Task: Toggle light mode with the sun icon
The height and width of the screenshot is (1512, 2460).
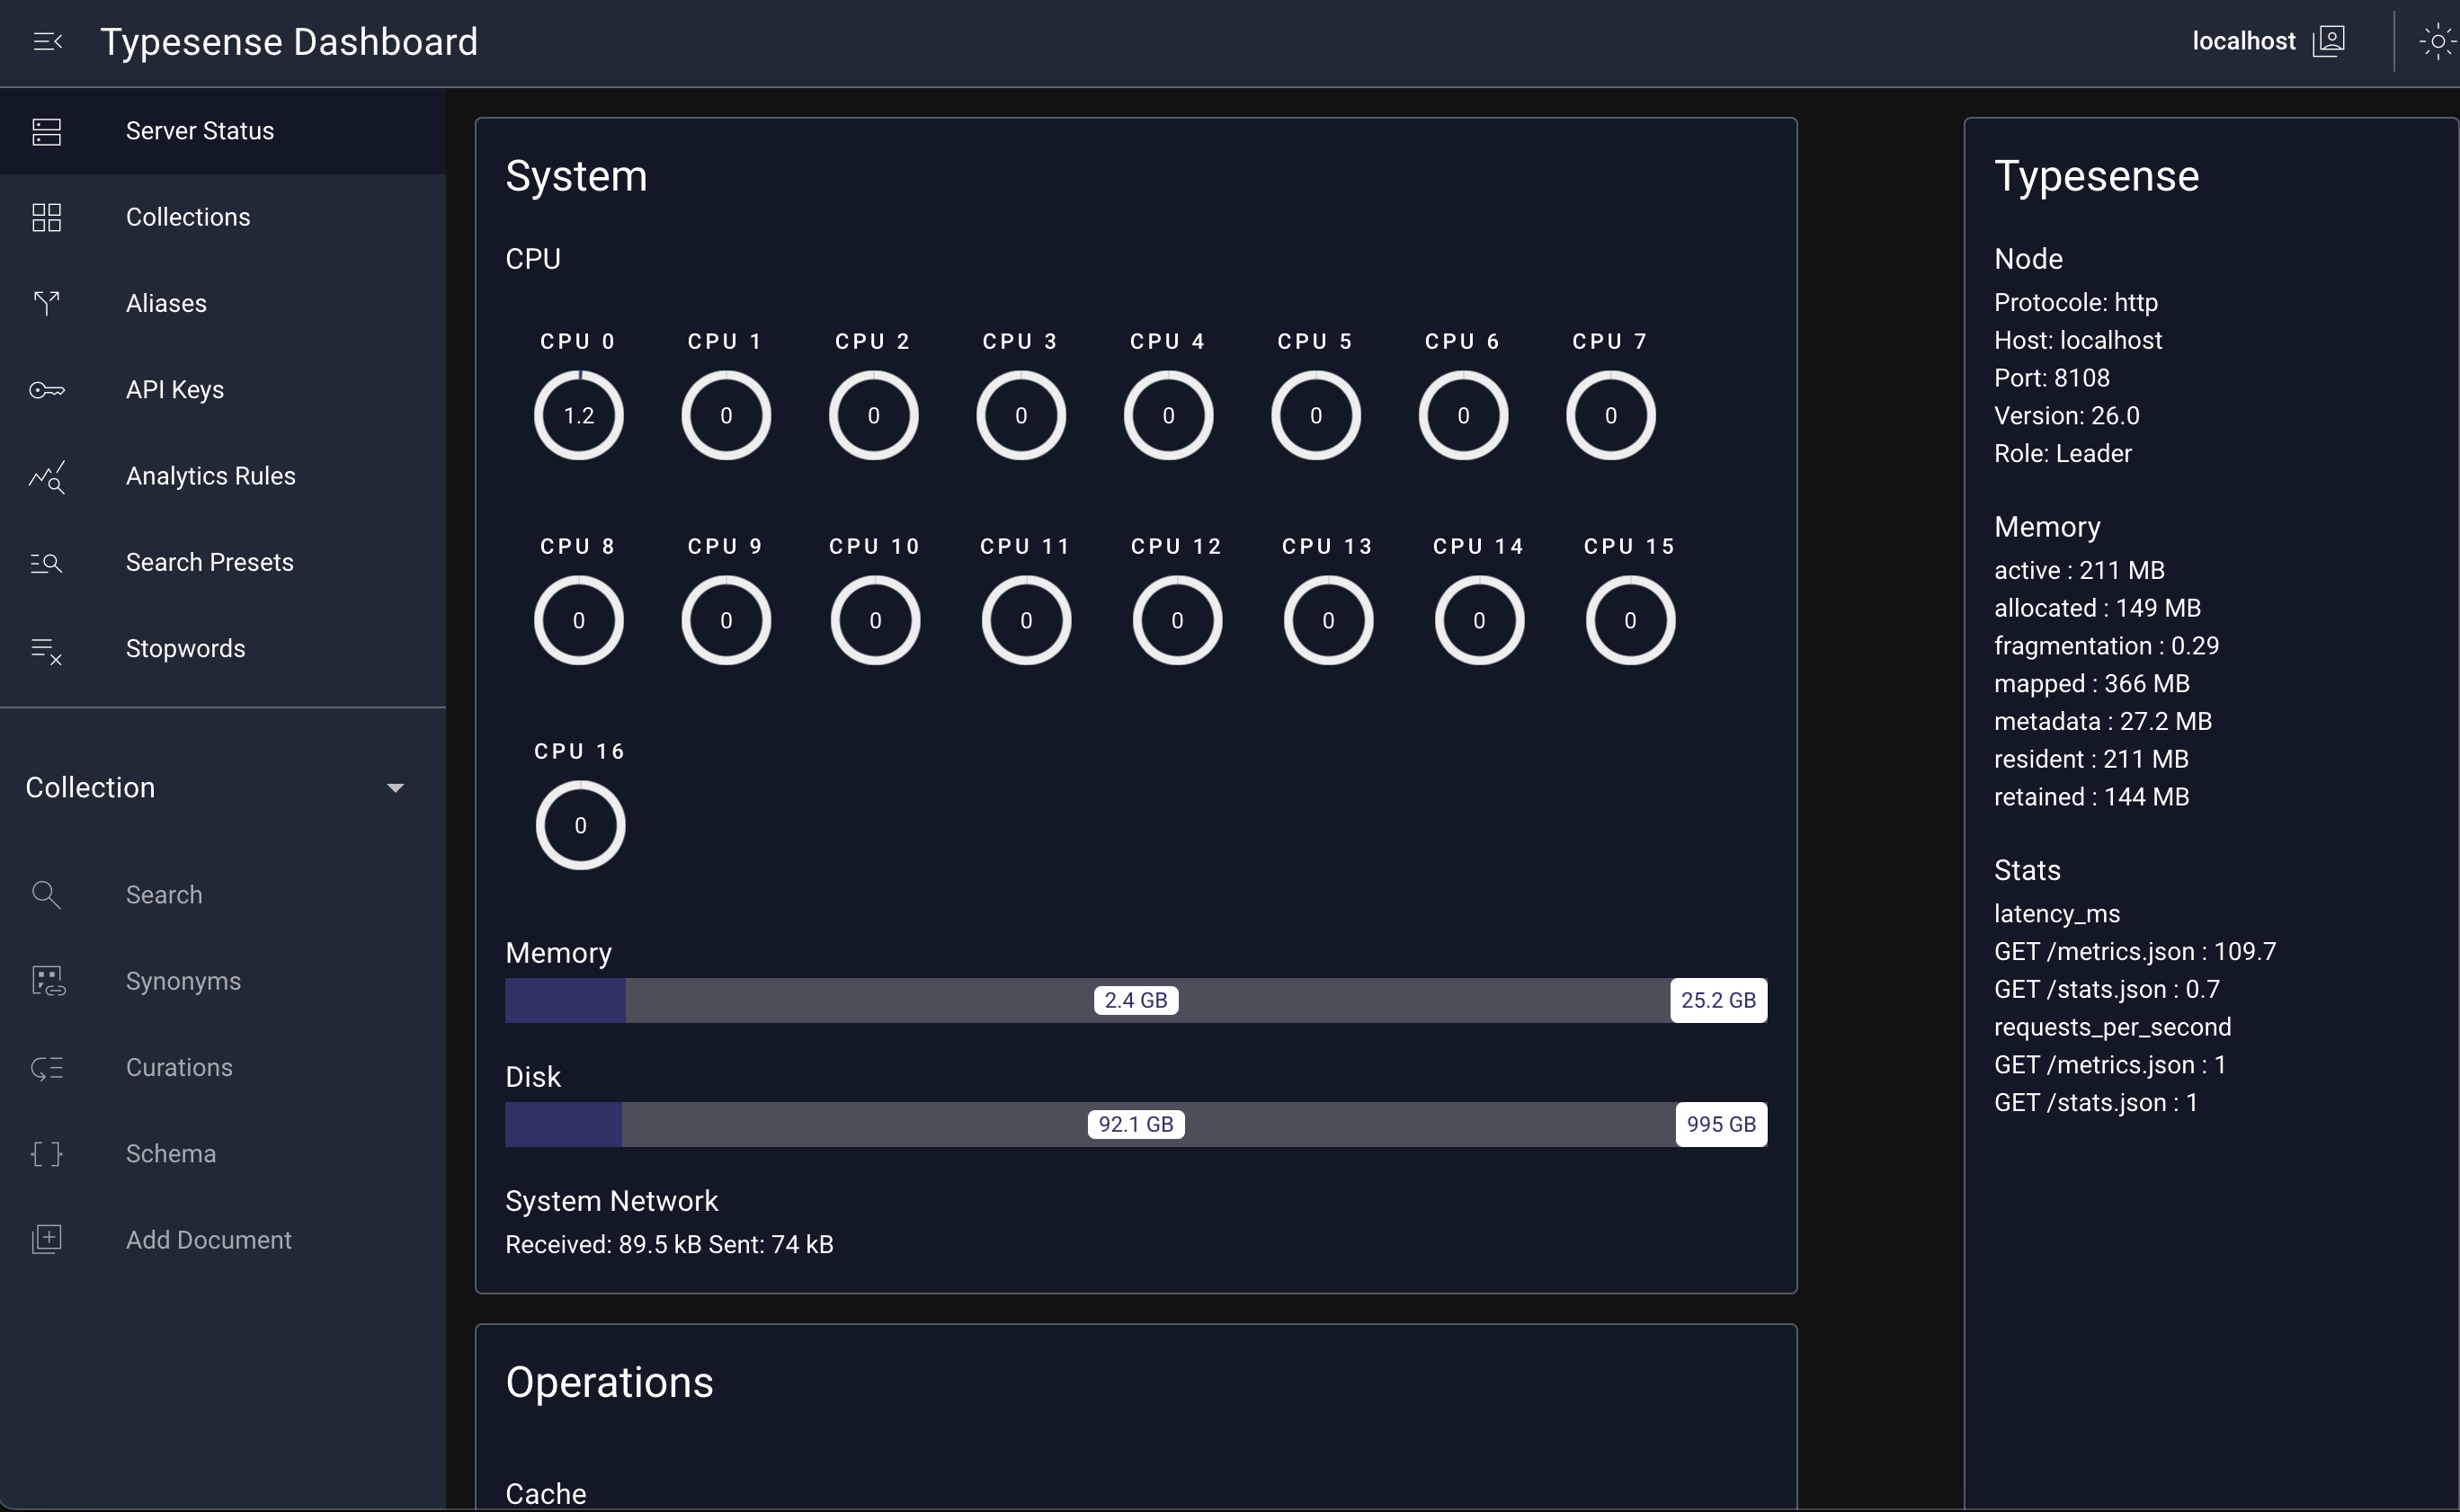Action: [x=2437, y=41]
